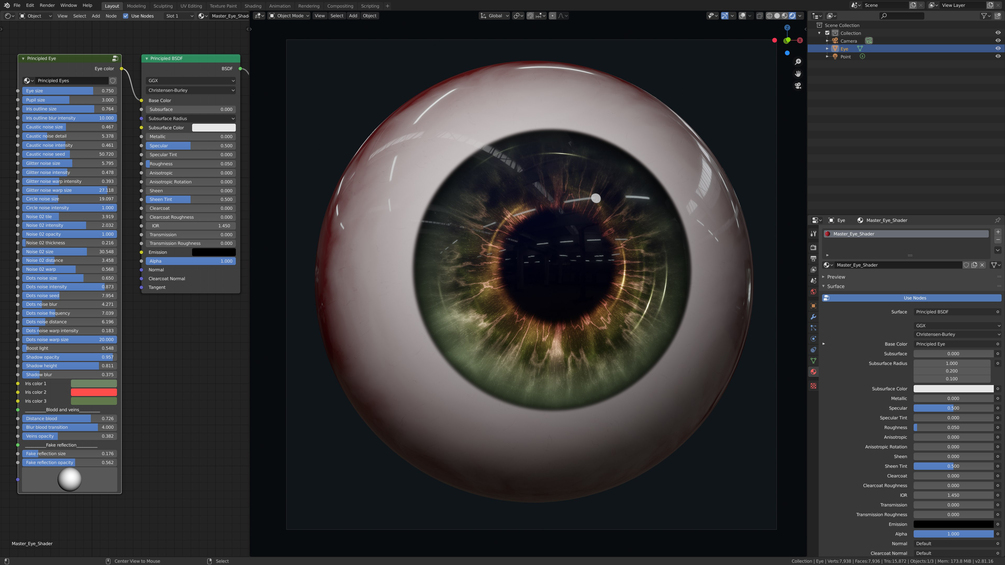This screenshot has width=1005, height=565.
Task: Unlink material with the X icon
Action: click(x=982, y=265)
